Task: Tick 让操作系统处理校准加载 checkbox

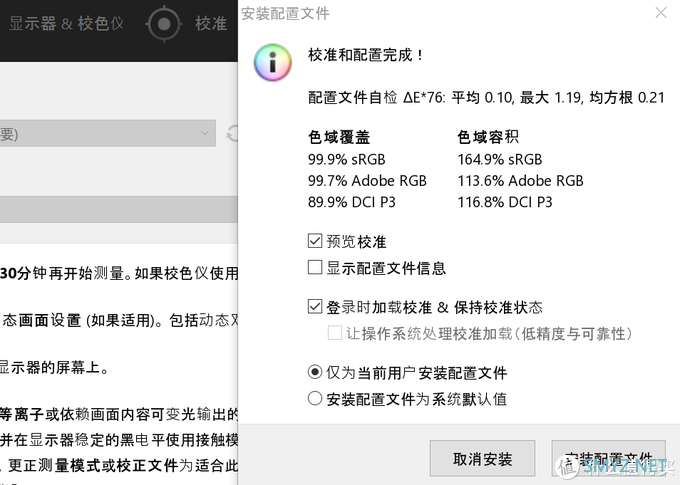Action: (336, 333)
